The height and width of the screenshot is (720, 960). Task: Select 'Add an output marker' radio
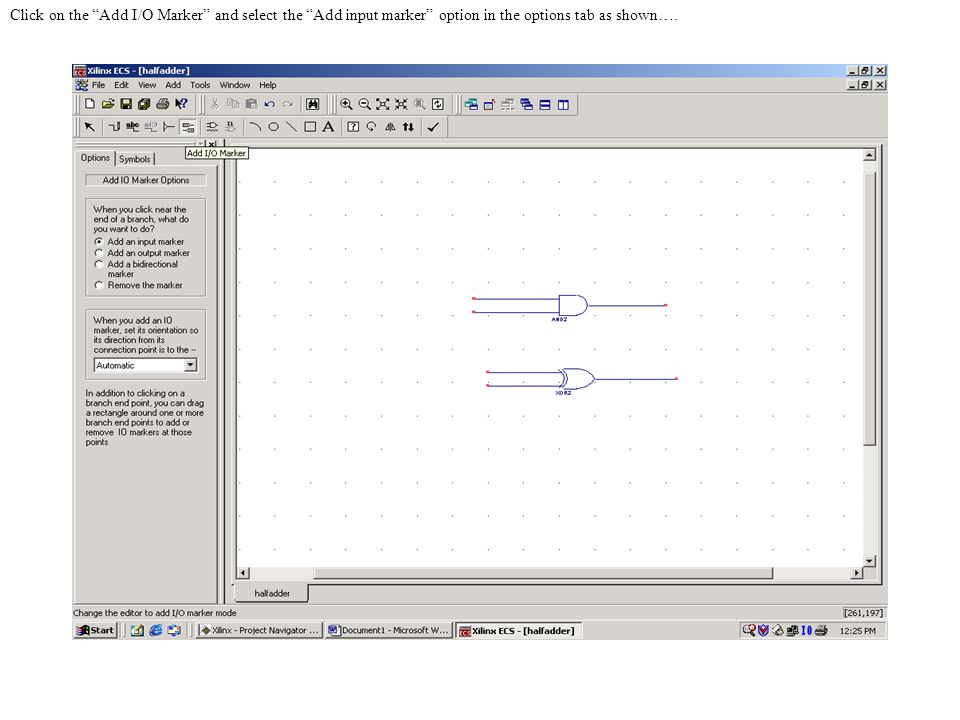(x=99, y=252)
